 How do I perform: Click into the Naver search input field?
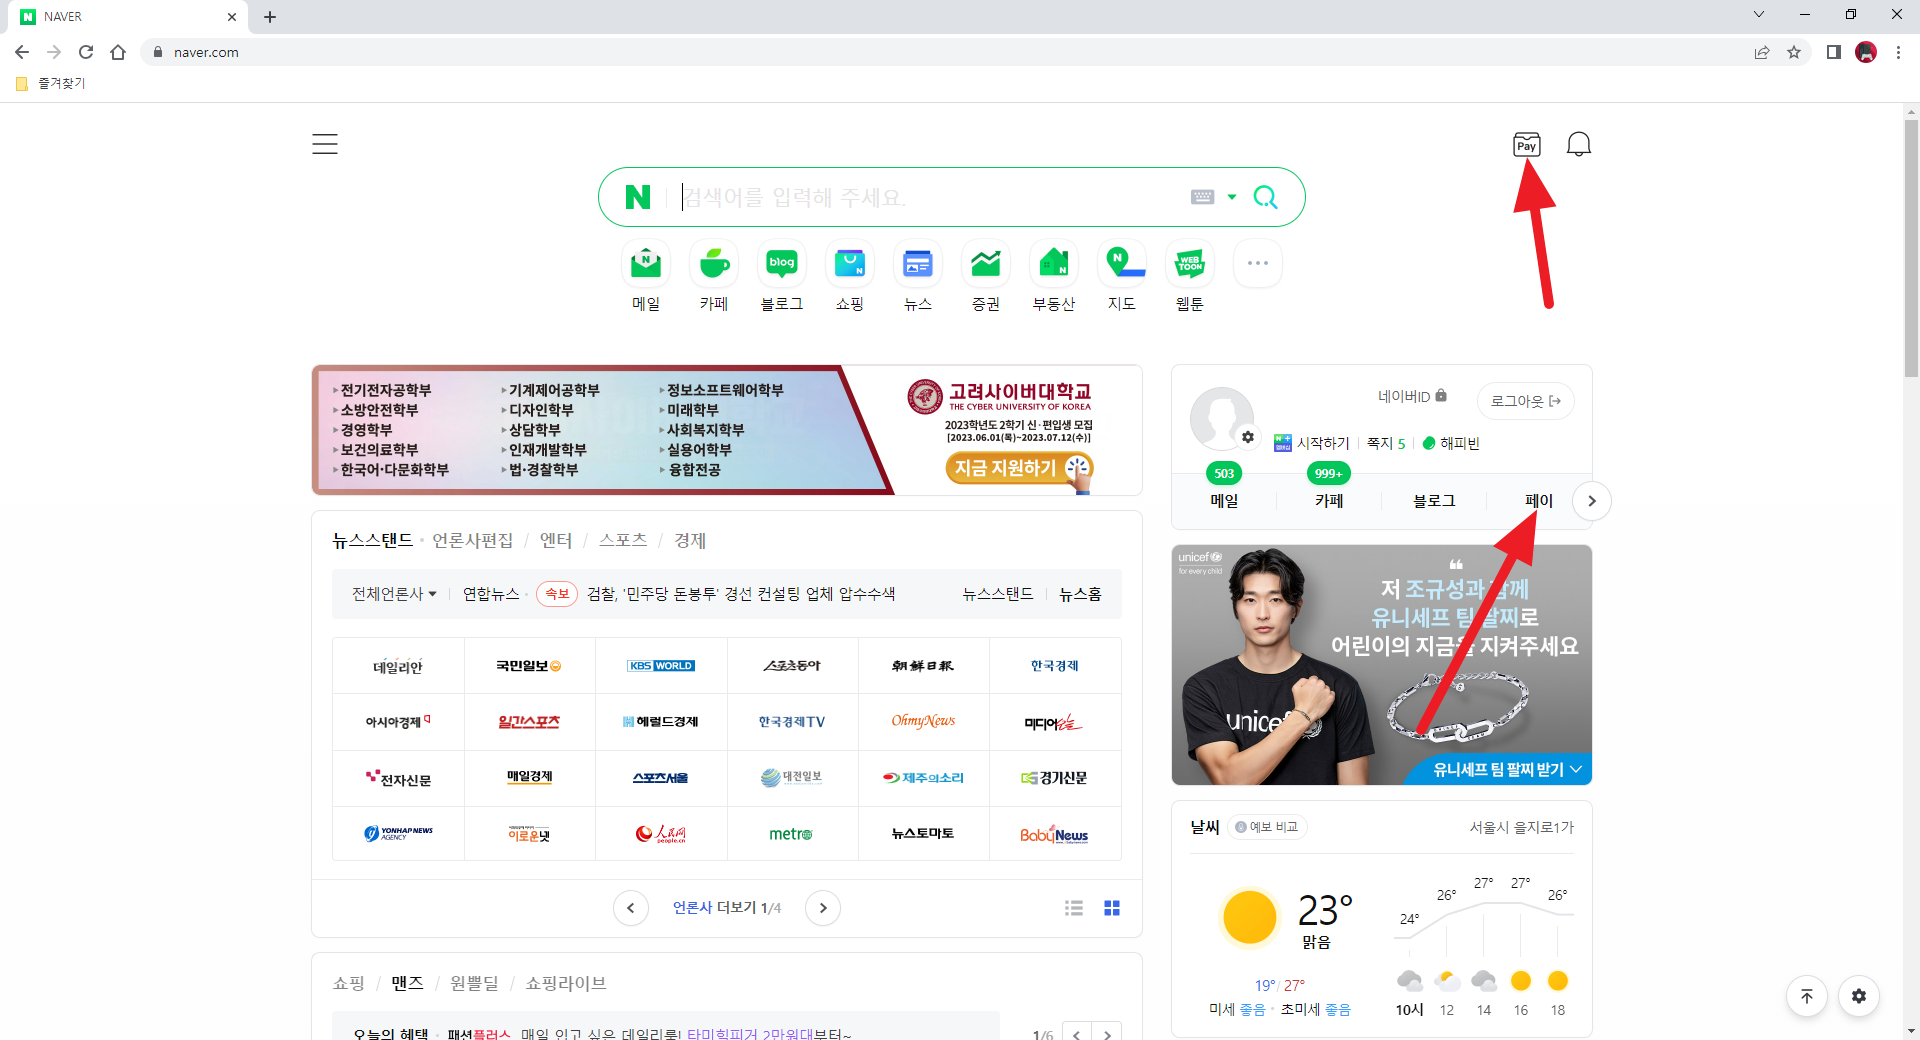point(930,197)
